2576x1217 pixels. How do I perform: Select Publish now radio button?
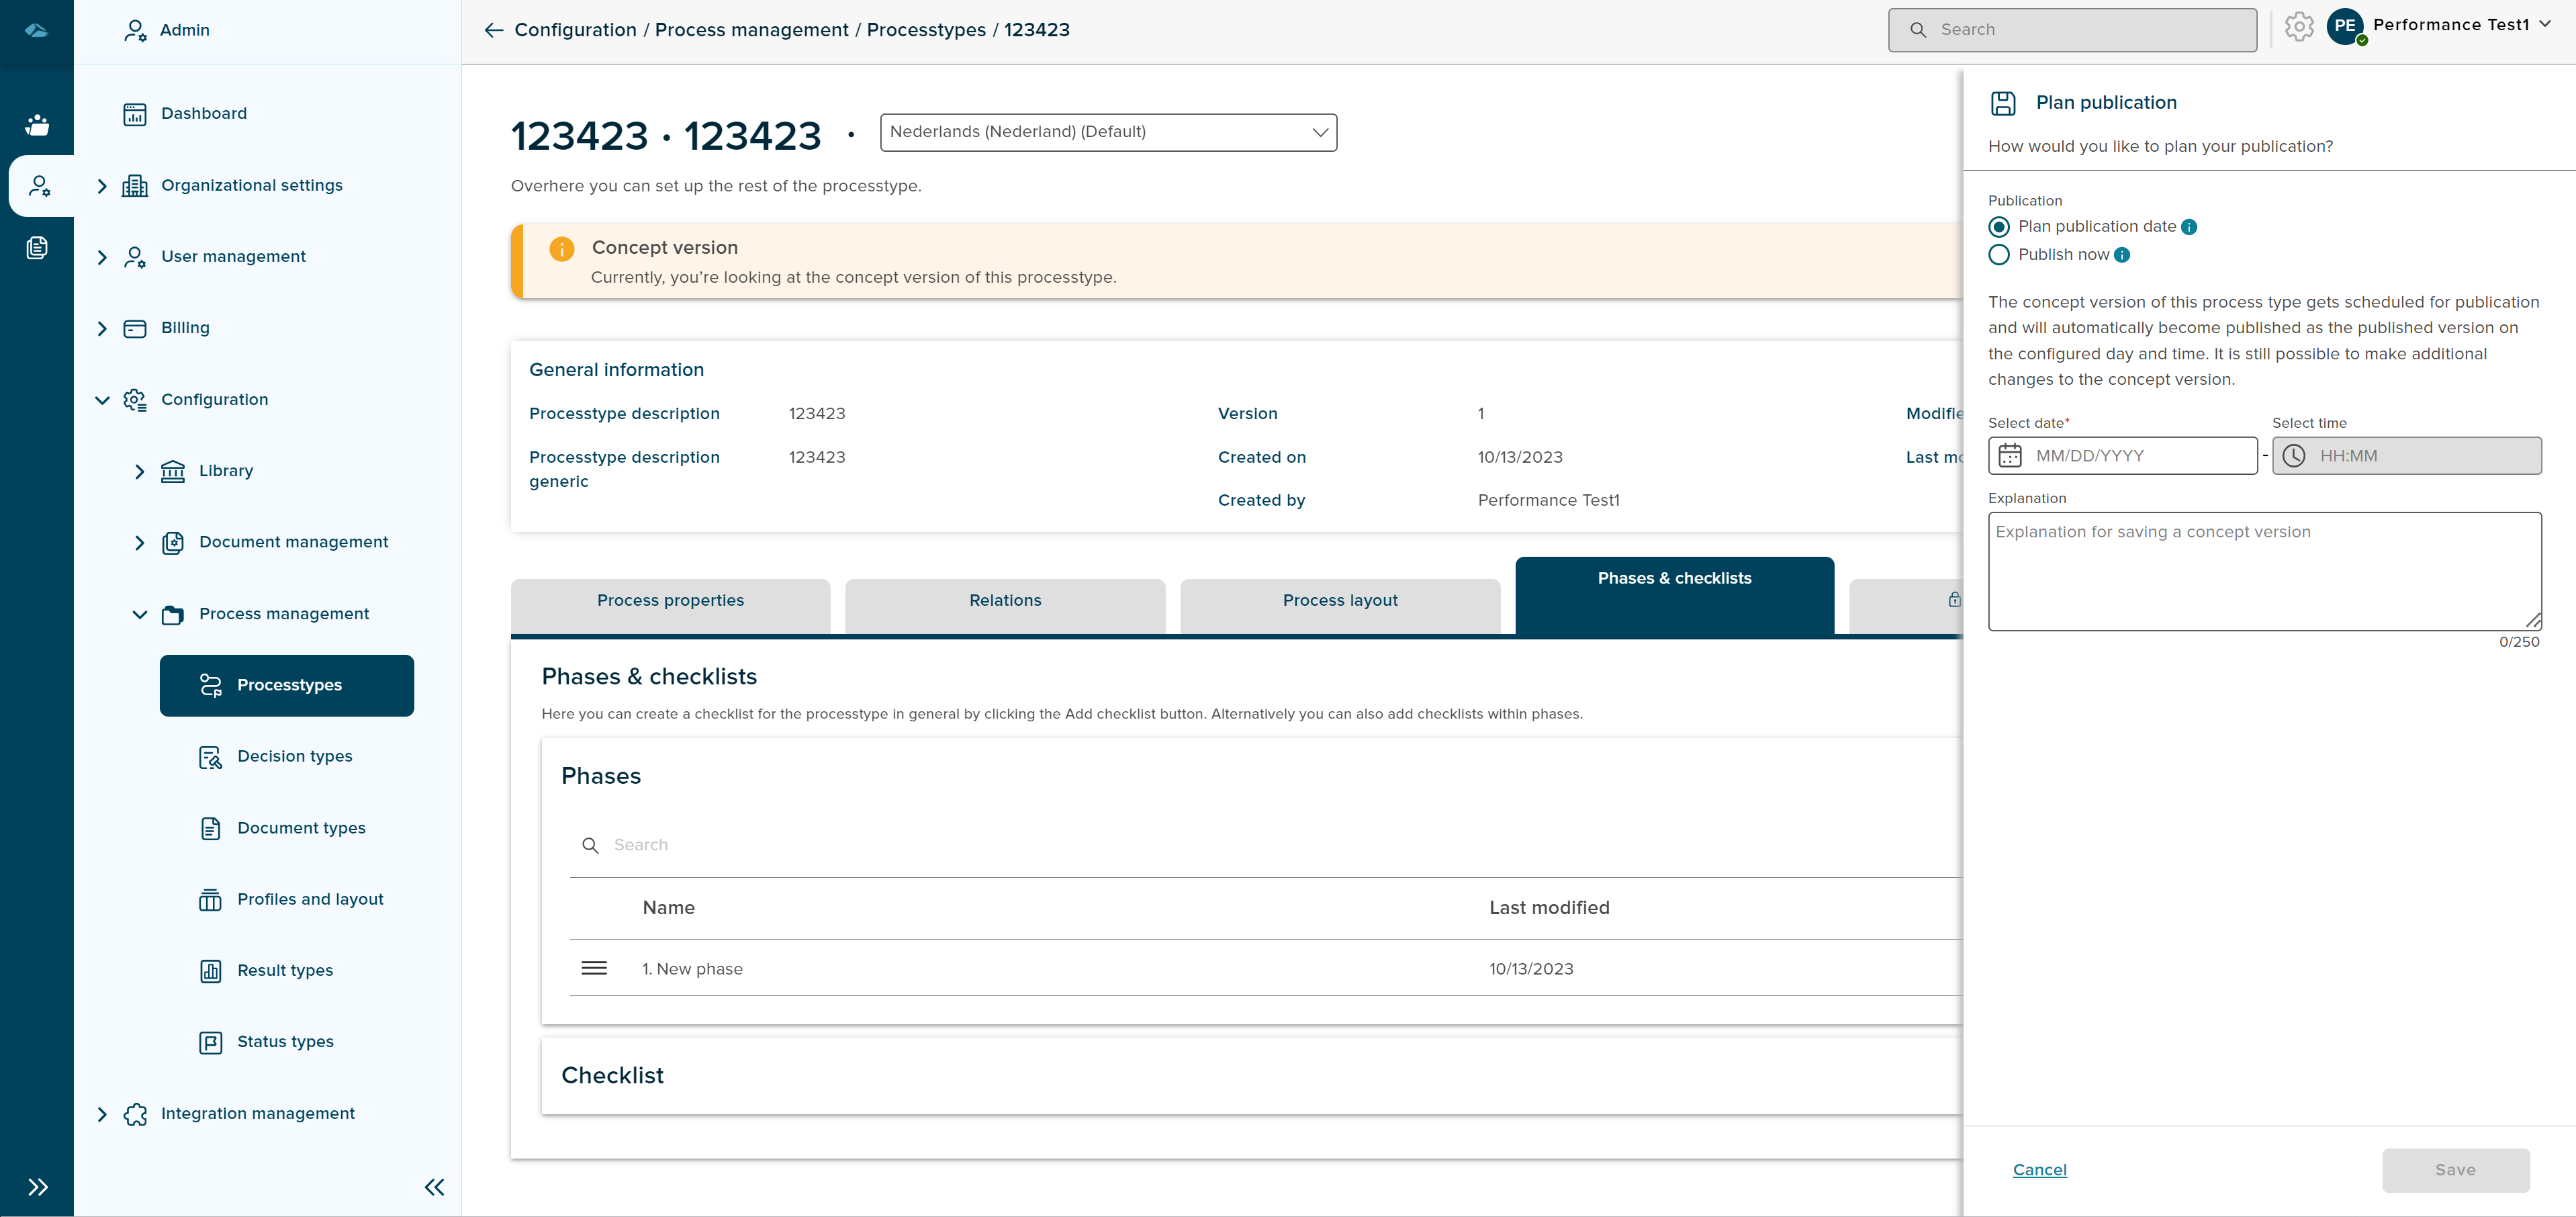(1999, 255)
